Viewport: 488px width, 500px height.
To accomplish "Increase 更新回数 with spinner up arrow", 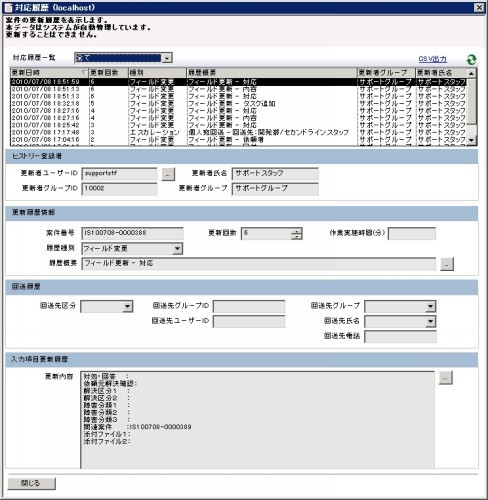I will 296,231.
